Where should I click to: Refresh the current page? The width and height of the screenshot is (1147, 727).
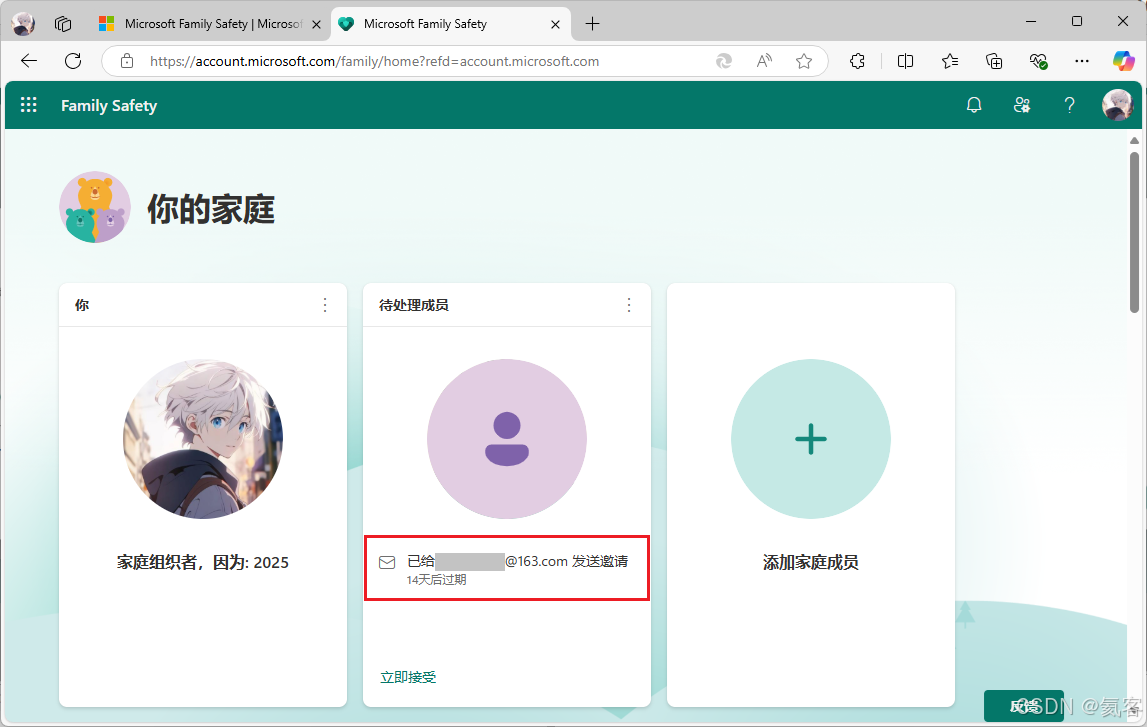[73, 61]
